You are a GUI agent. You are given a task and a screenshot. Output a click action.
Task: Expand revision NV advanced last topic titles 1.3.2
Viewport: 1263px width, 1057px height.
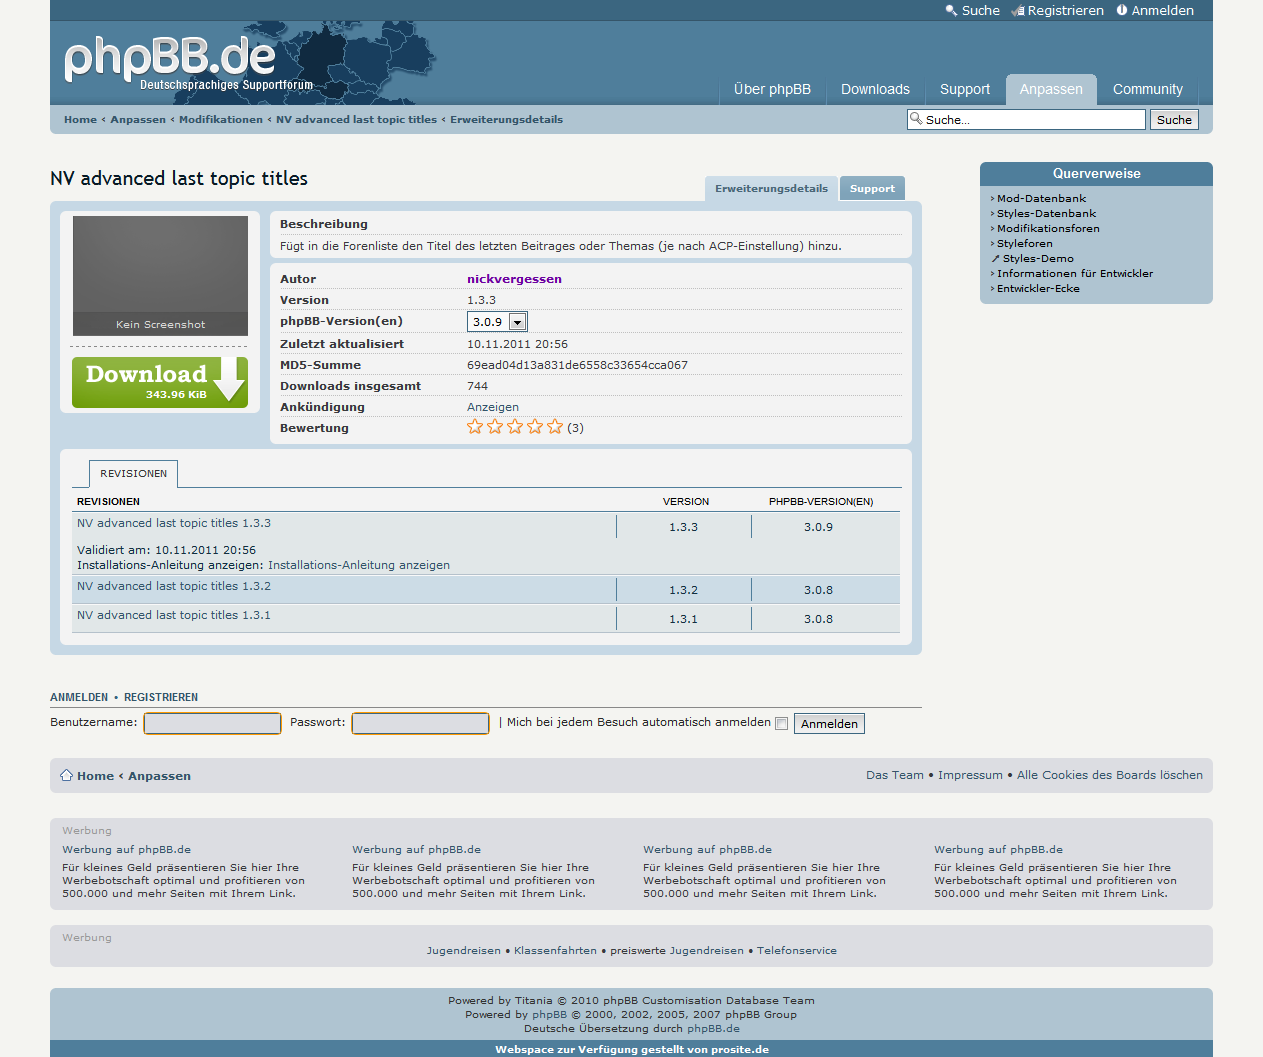coord(174,587)
